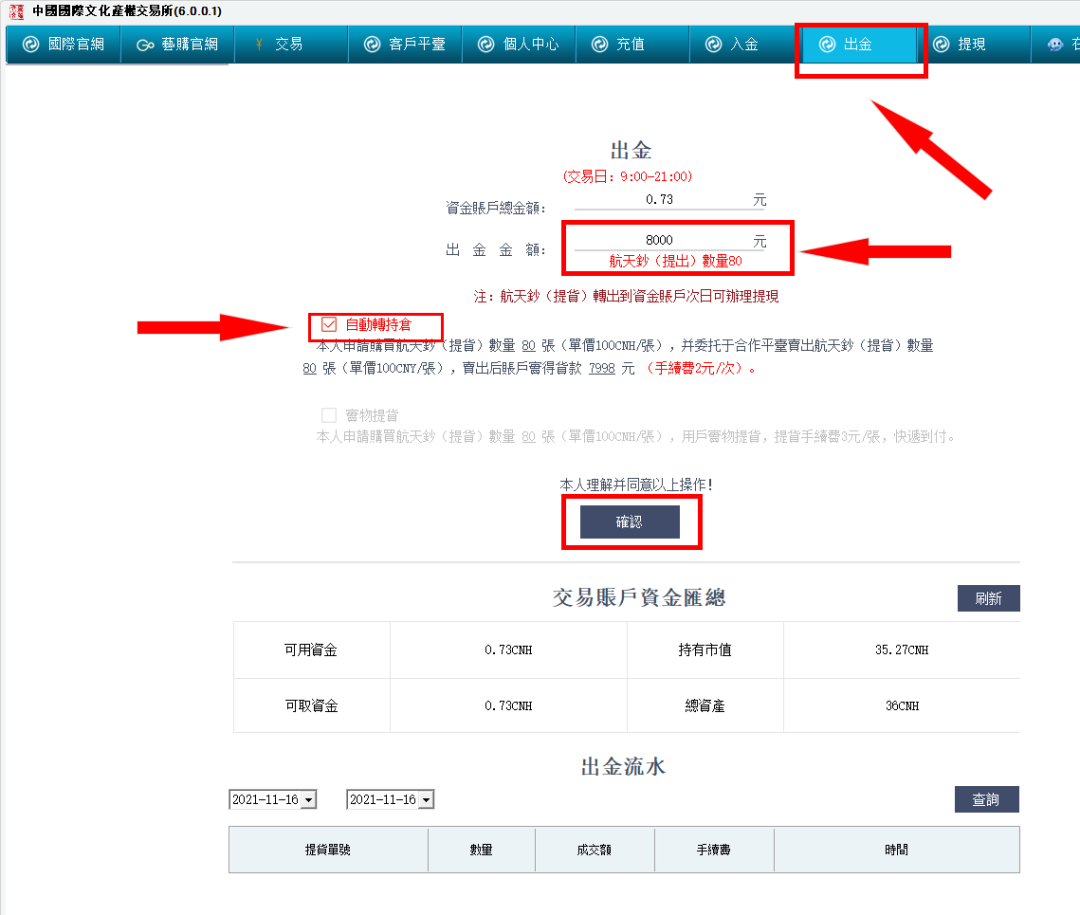The height and width of the screenshot is (915, 1080).
Task: Click the 交易賬戶資金匯總 heading
Action: click(639, 597)
